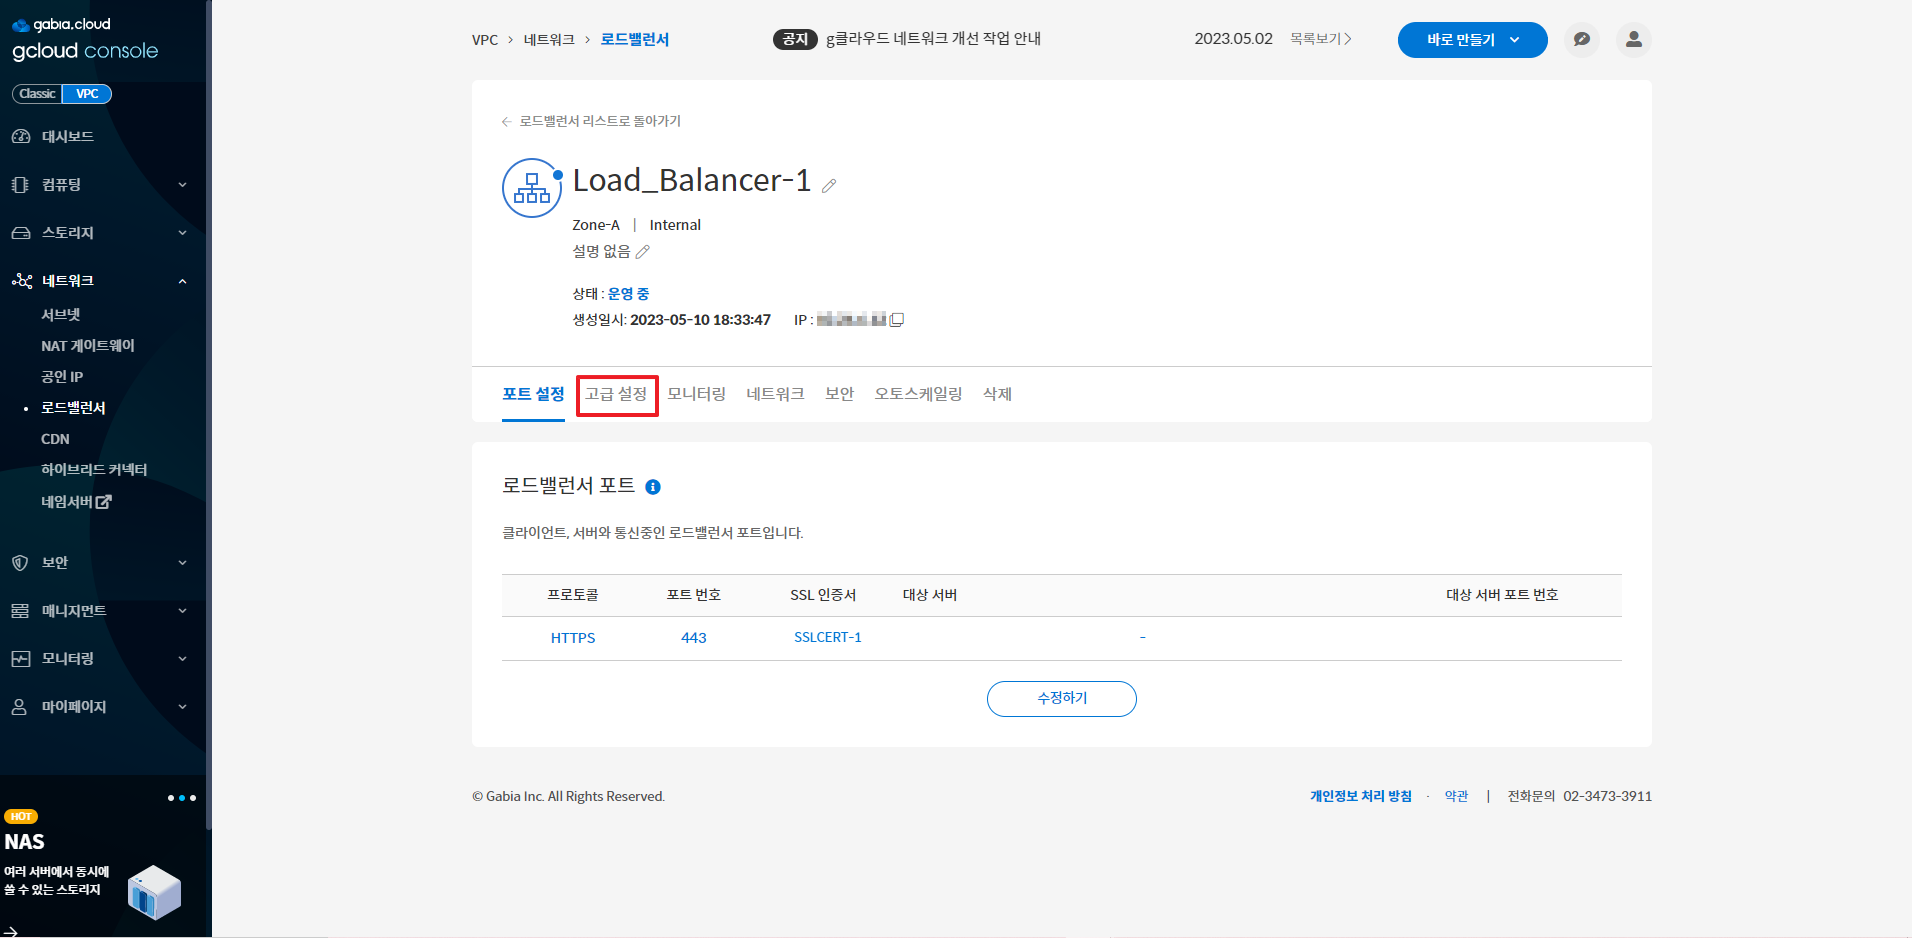Click the 443 port number cell

pos(694,638)
